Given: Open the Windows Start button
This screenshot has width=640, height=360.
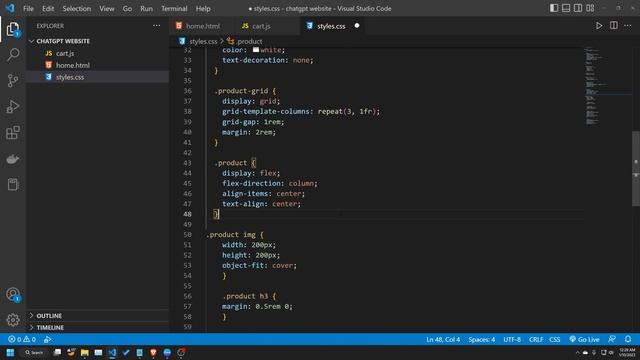Looking at the screenshot, I should 10,352.
